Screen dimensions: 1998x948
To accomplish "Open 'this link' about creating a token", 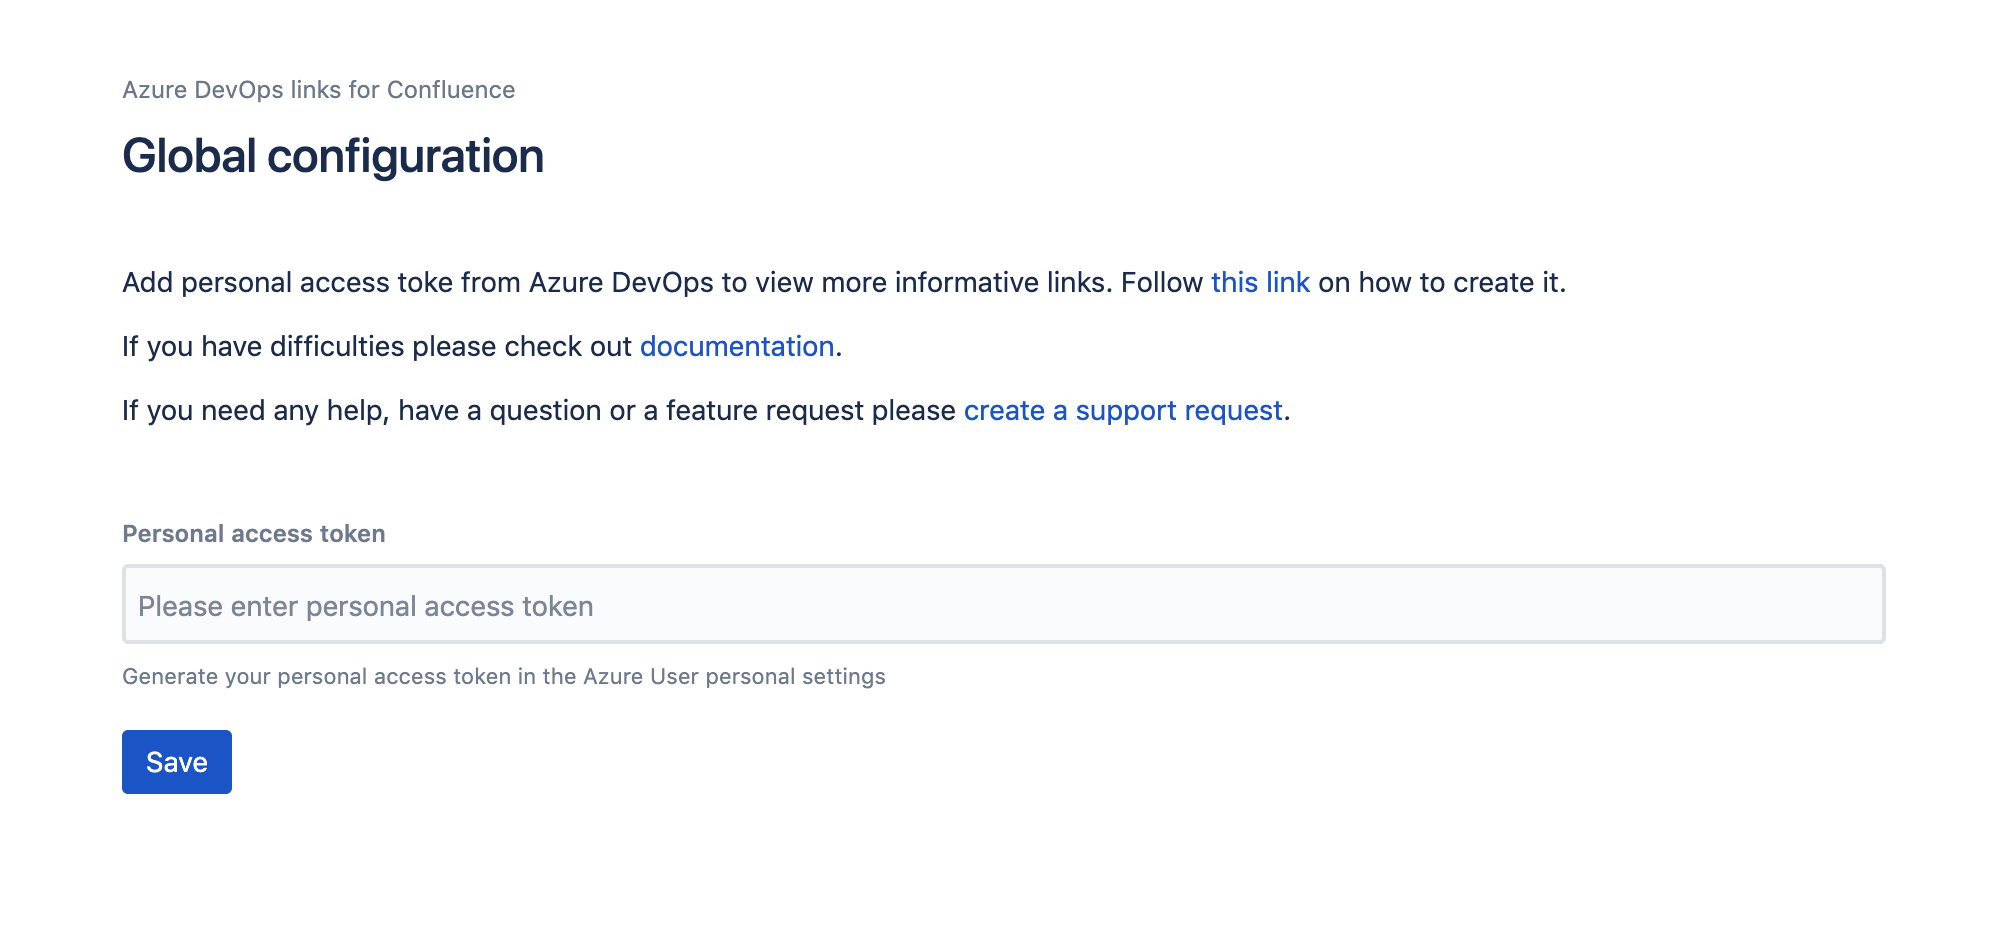I will click(1259, 283).
